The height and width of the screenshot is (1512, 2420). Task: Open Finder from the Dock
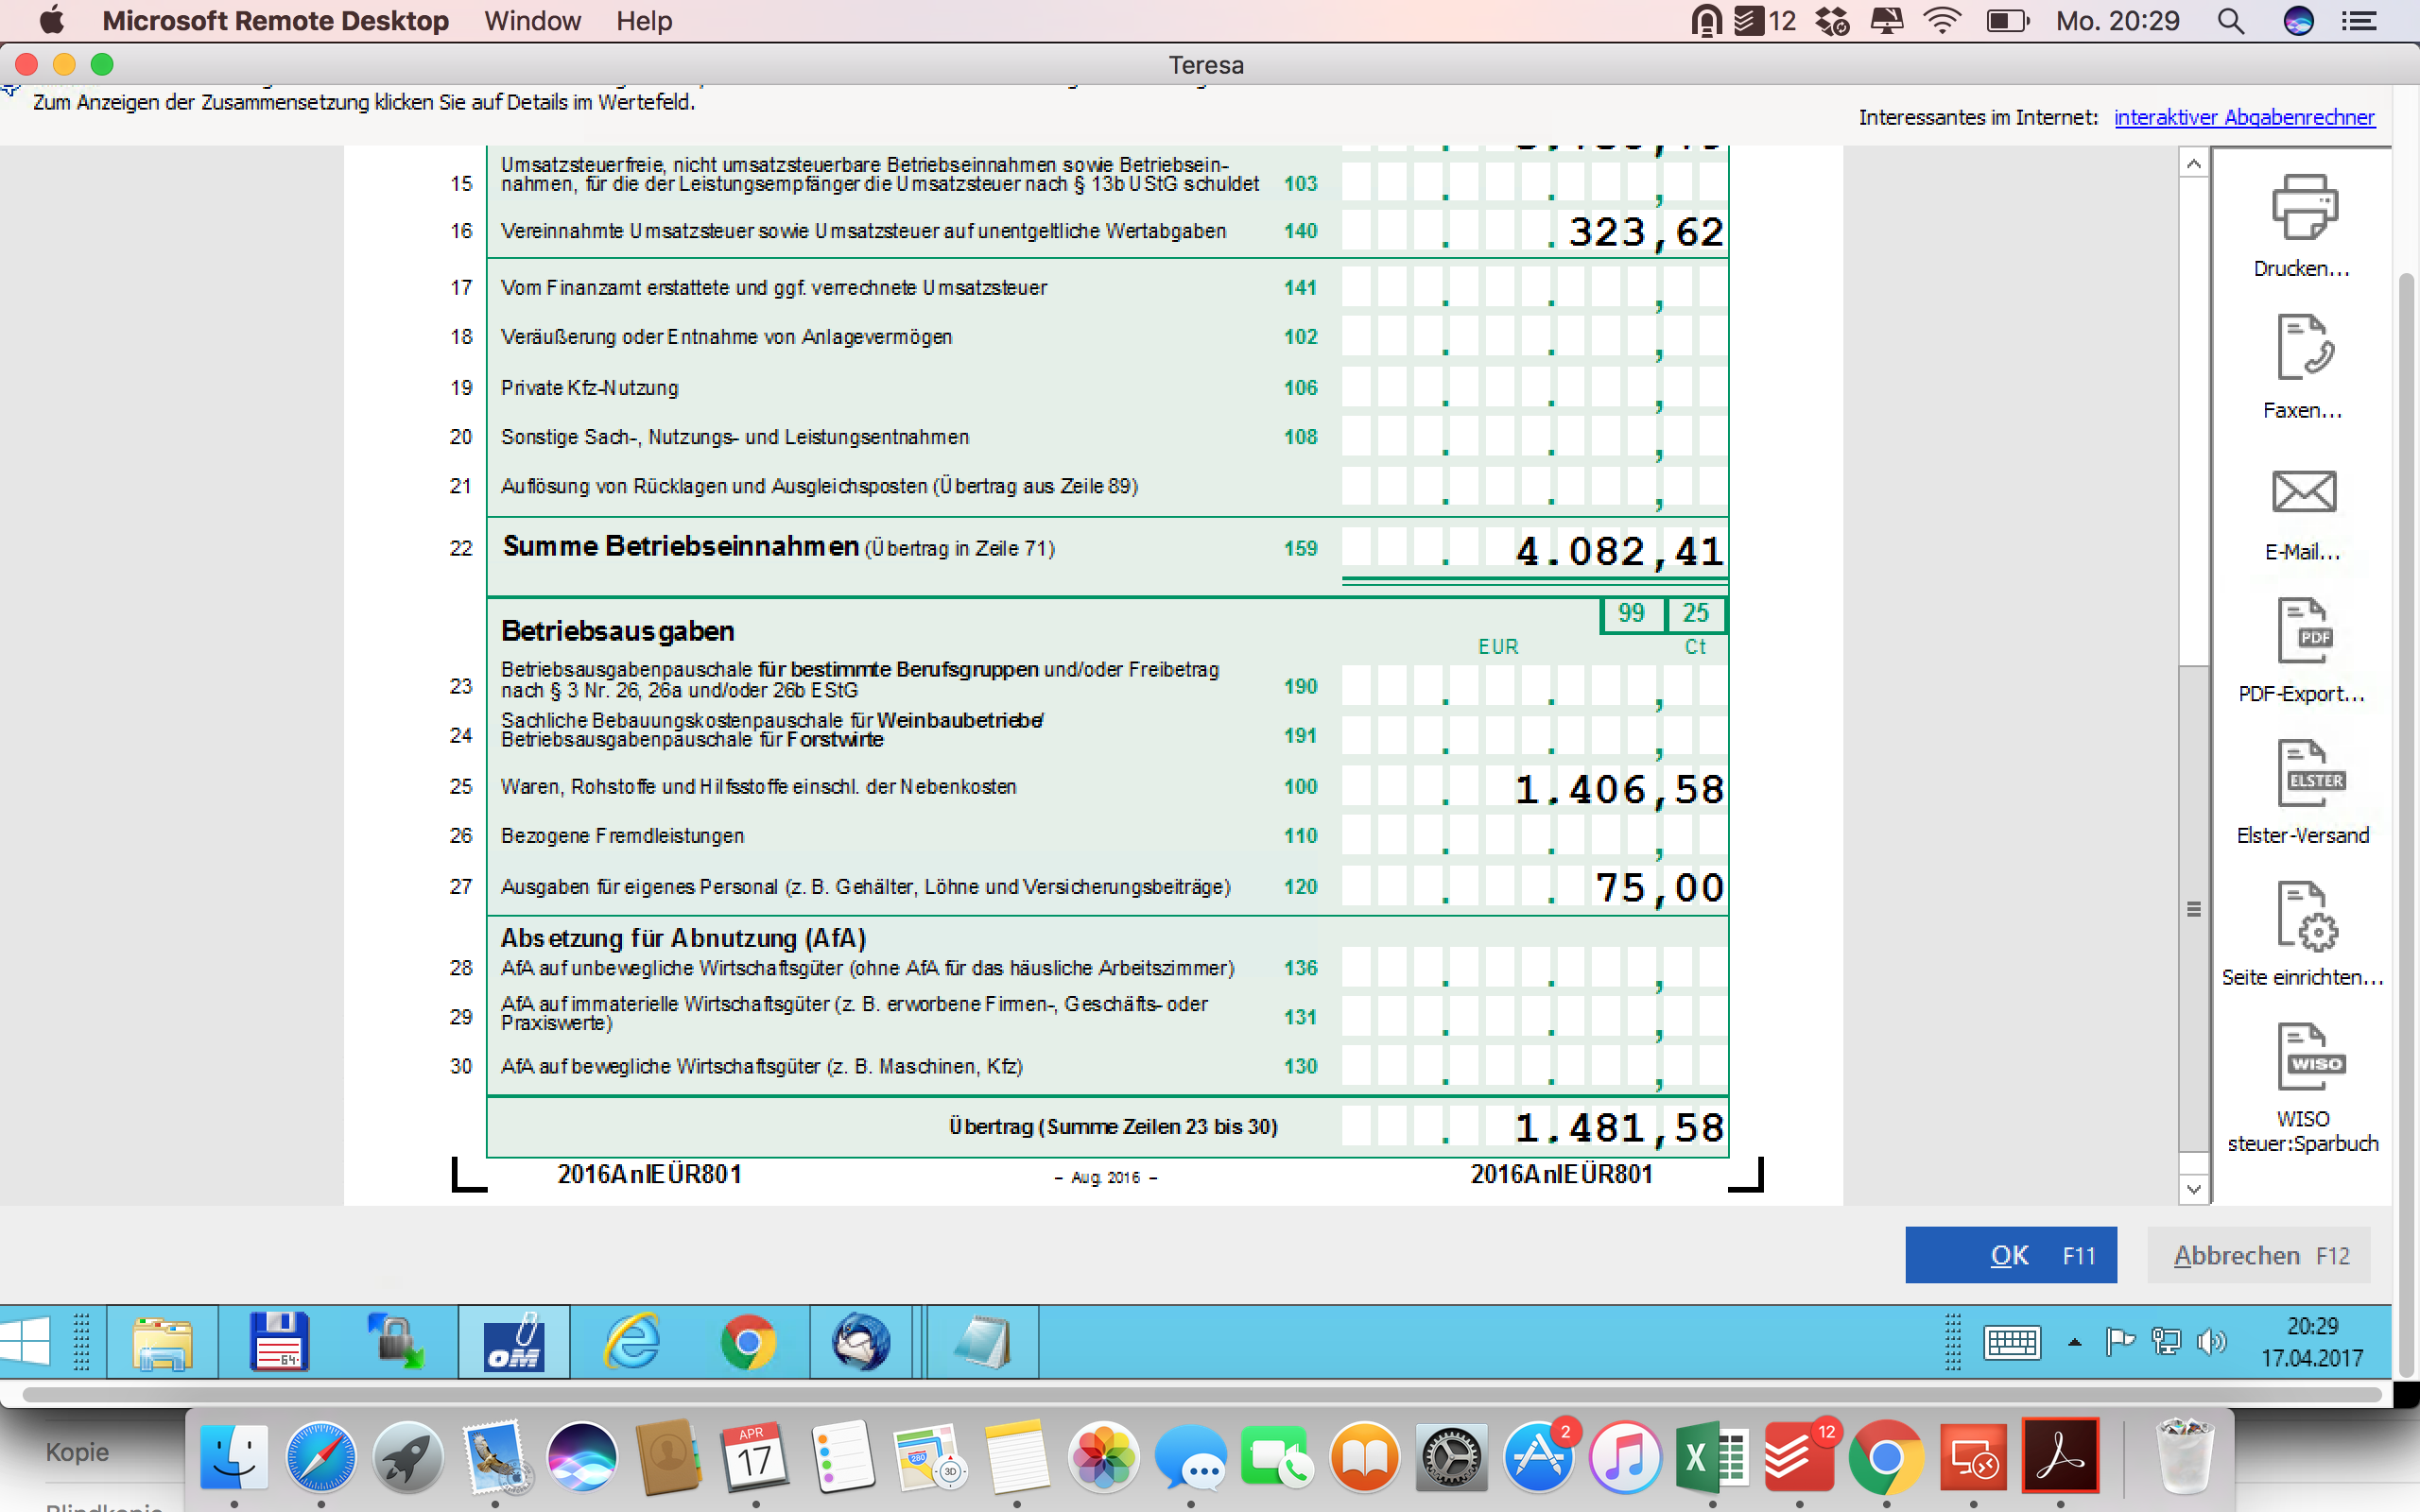(x=234, y=1456)
